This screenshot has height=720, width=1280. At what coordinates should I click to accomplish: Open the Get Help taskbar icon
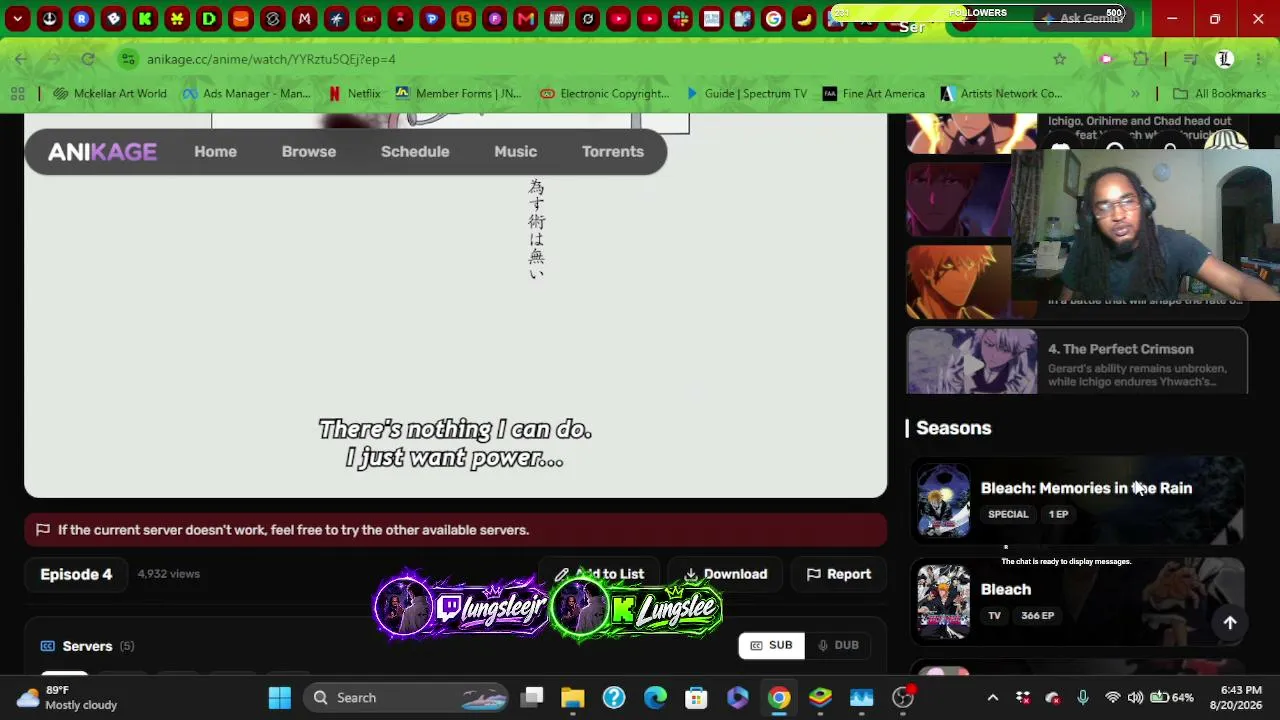point(614,697)
